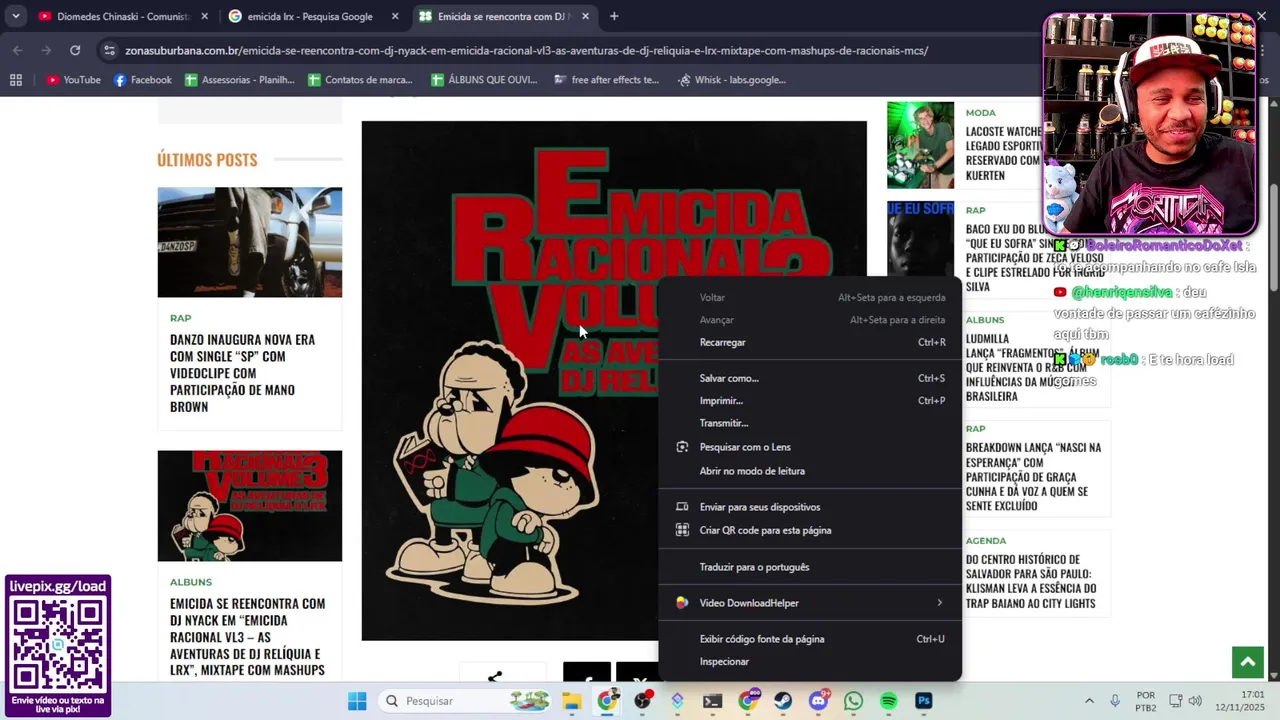The height and width of the screenshot is (720, 1280).
Task: Click the green scroll-to-top arrow button
Action: 1247,662
